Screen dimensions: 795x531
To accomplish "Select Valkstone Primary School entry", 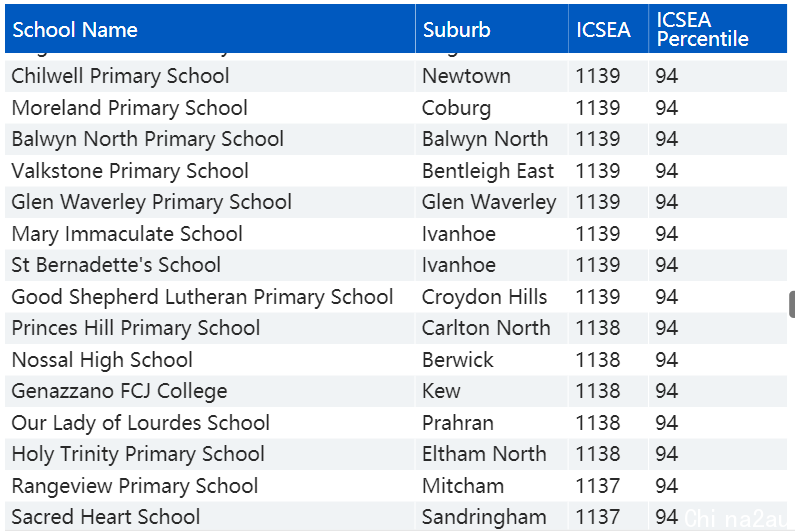I will point(130,171).
